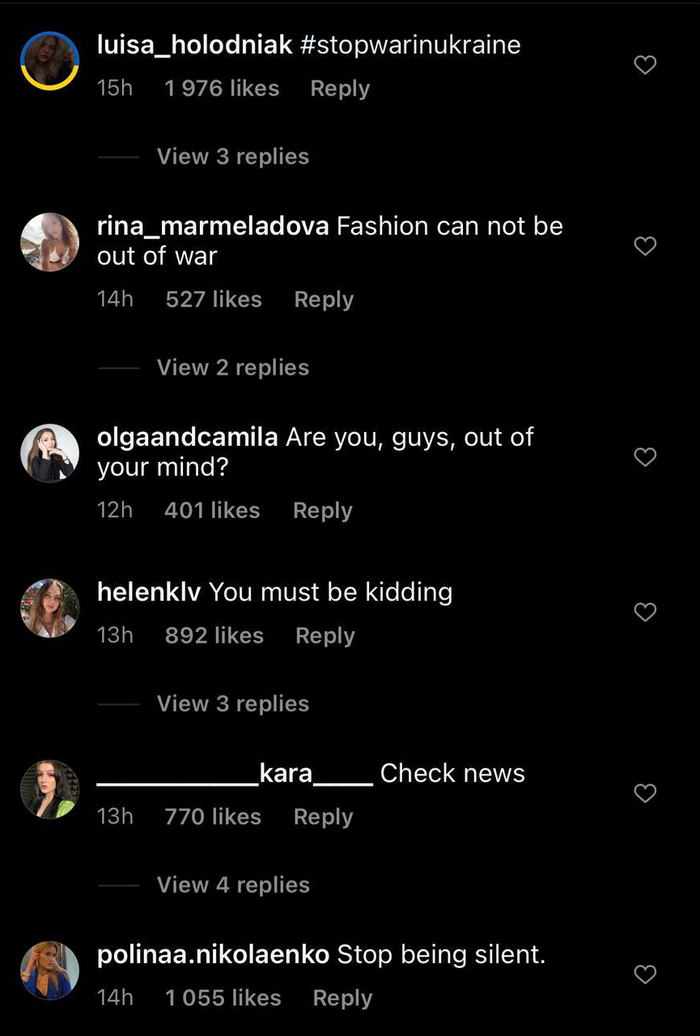Image resolution: width=700 pixels, height=1036 pixels.
Task: Like olgaandcamila's comment via heart icon
Action: point(646,457)
